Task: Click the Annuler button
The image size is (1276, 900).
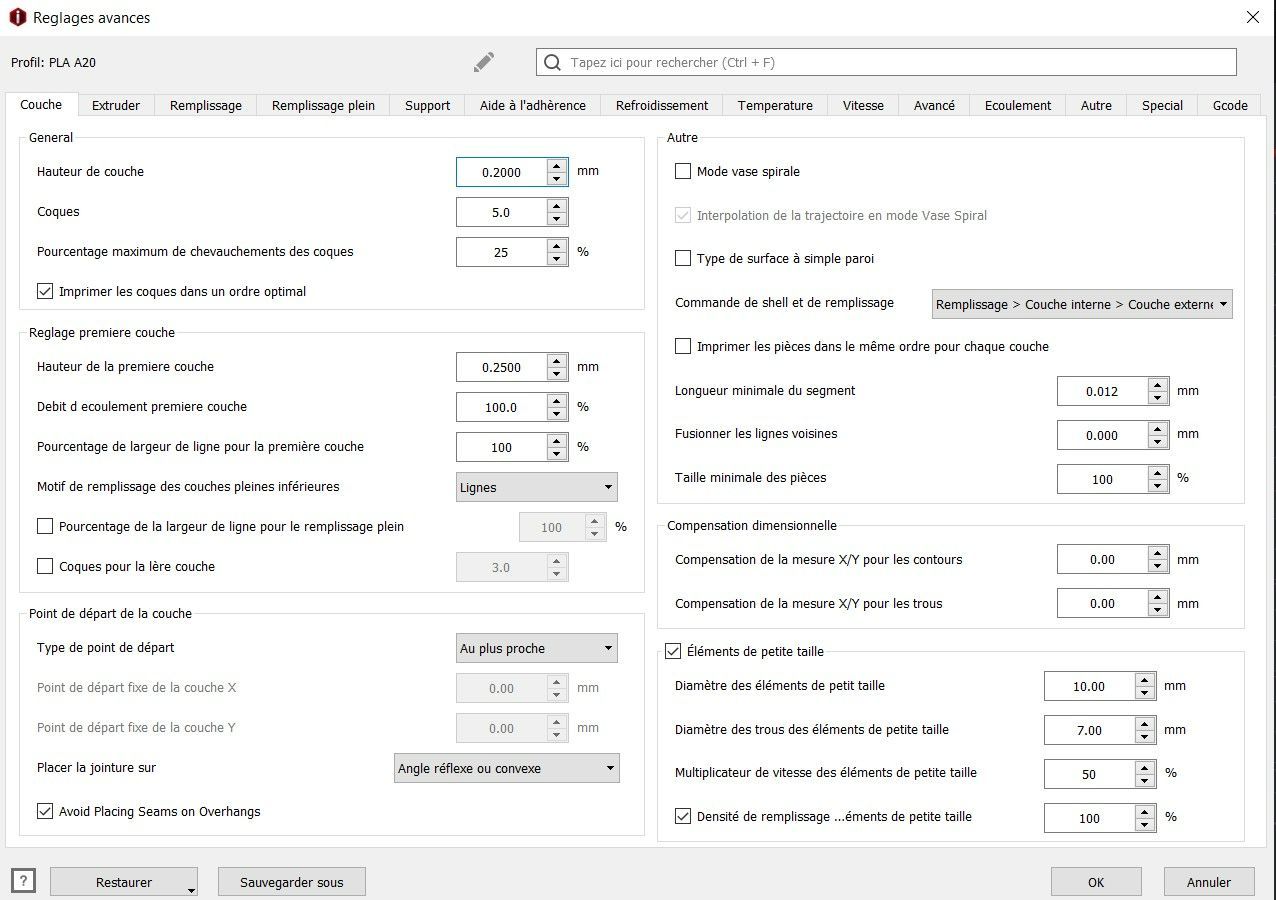Action: point(1209,882)
